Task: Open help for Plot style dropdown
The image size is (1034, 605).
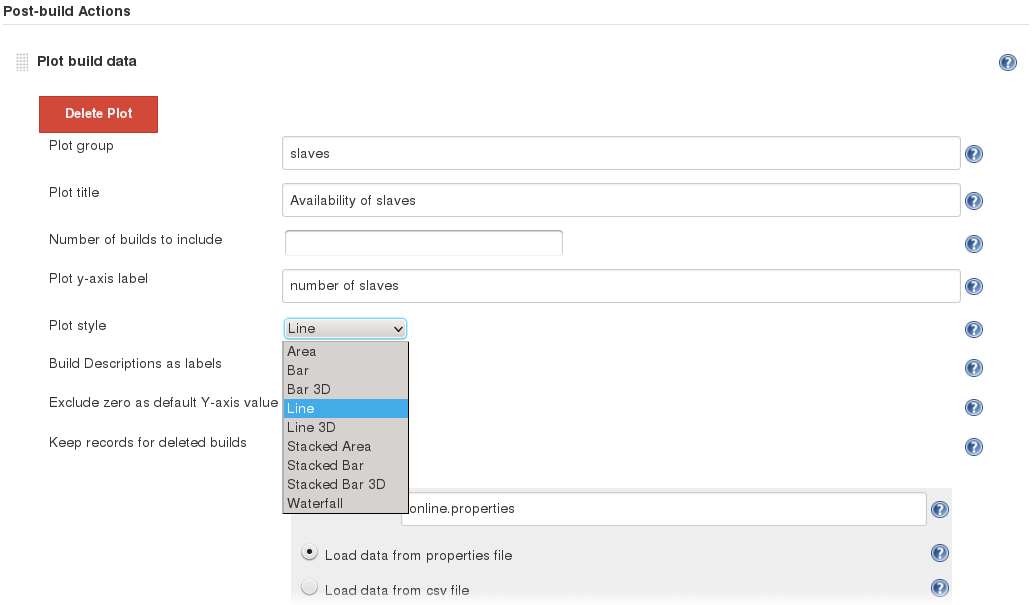Action: (x=974, y=330)
